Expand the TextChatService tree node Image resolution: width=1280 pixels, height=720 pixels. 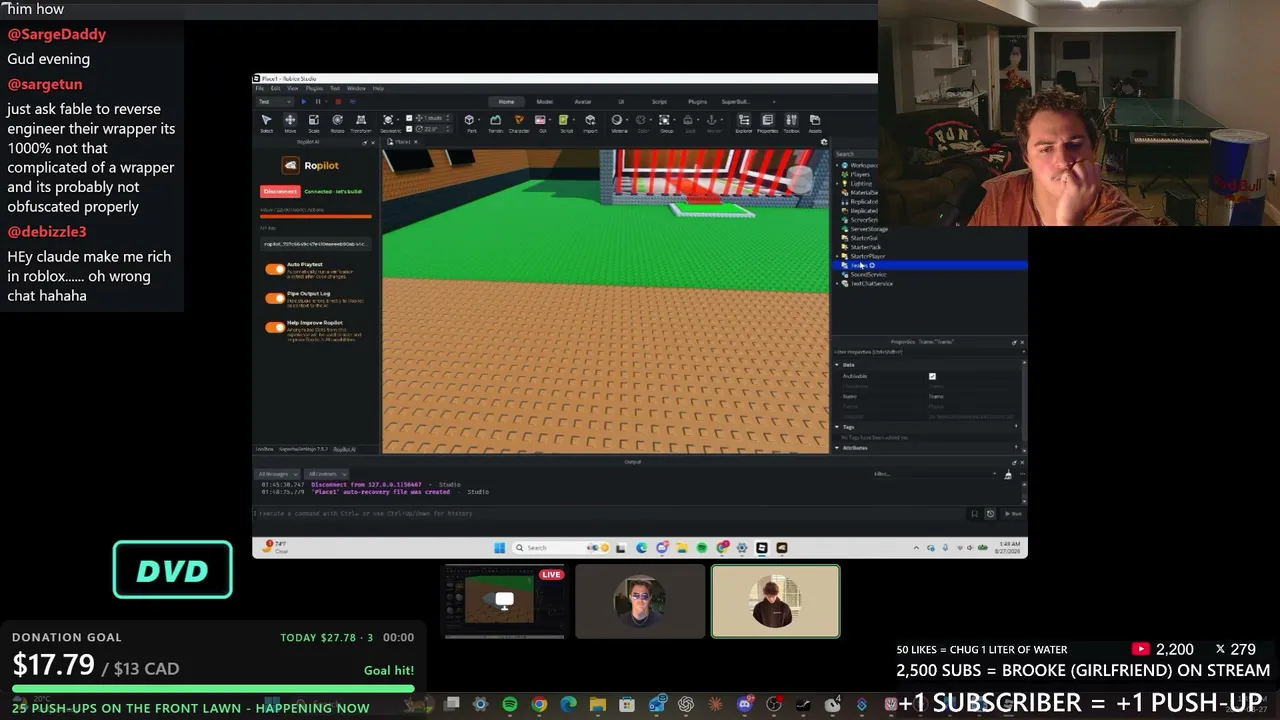click(838, 283)
